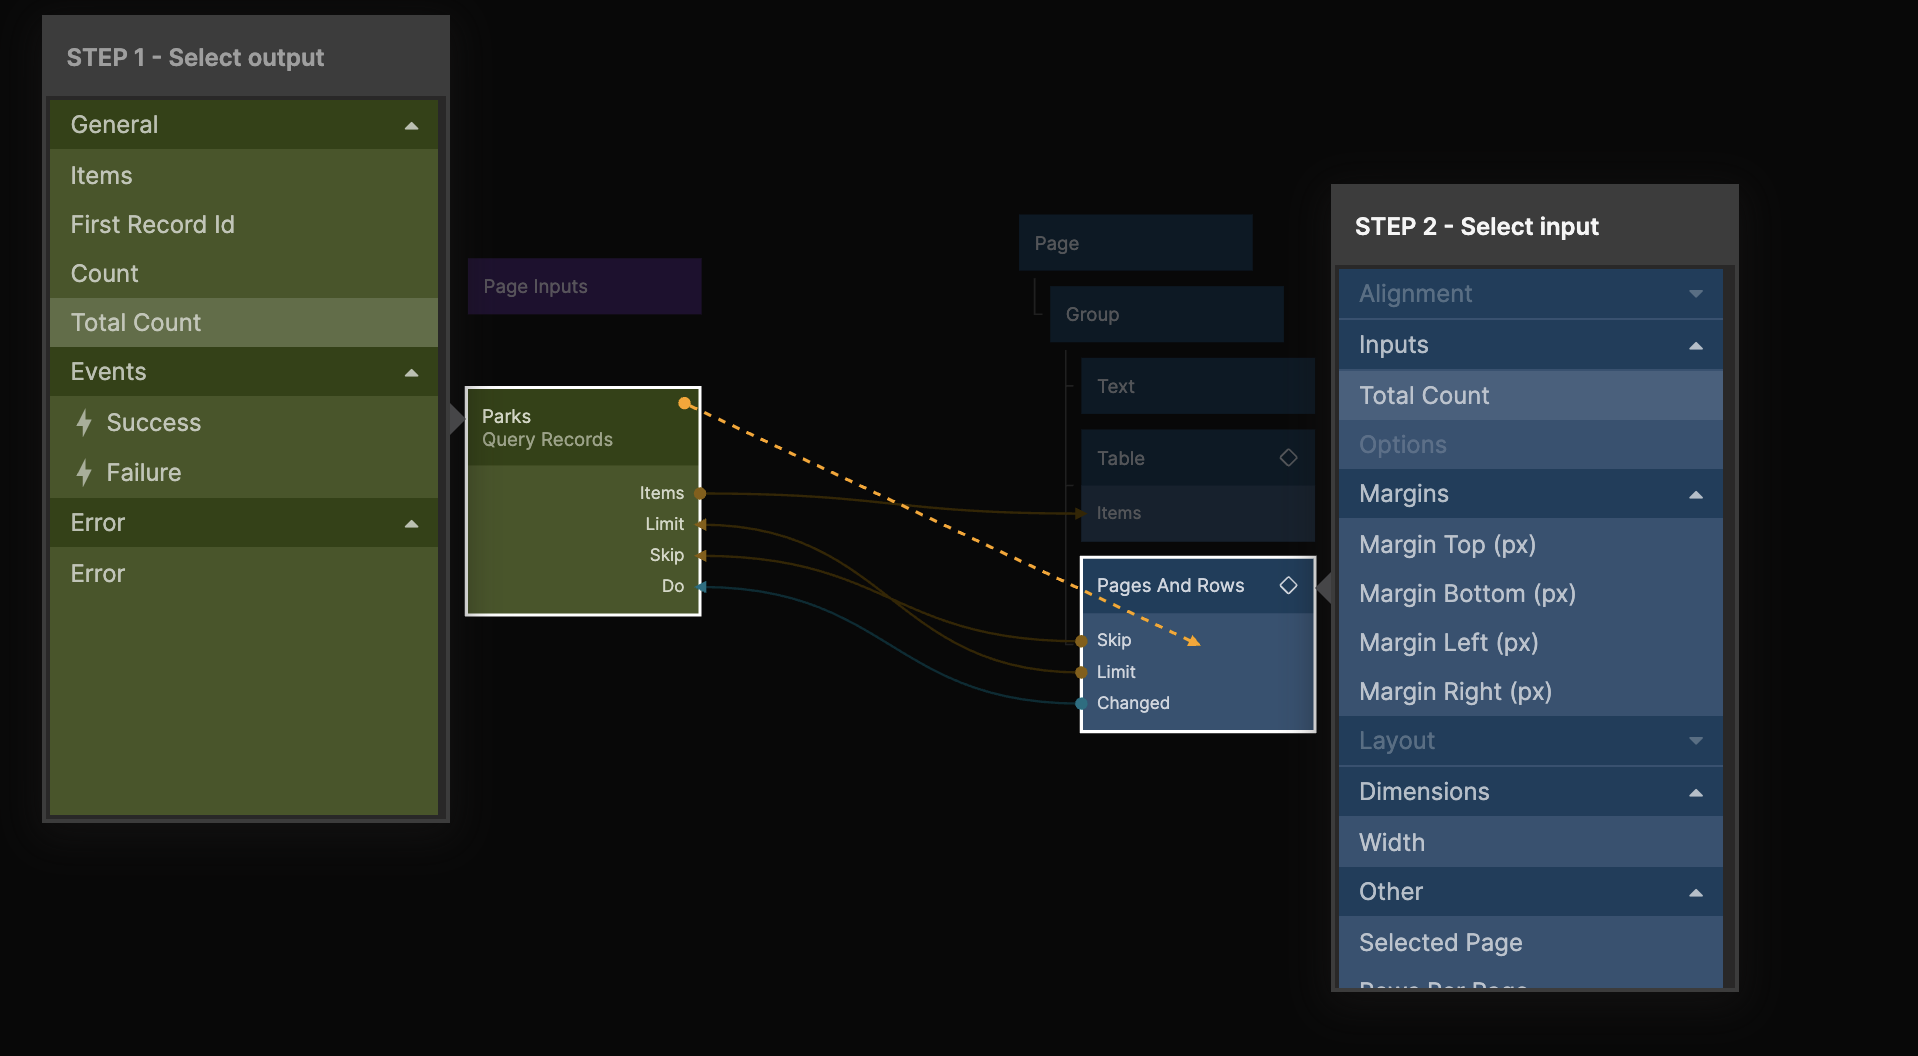Click the Skip input port on Pages And Rows
The width and height of the screenshot is (1918, 1056).
(x=1081, y=640)
